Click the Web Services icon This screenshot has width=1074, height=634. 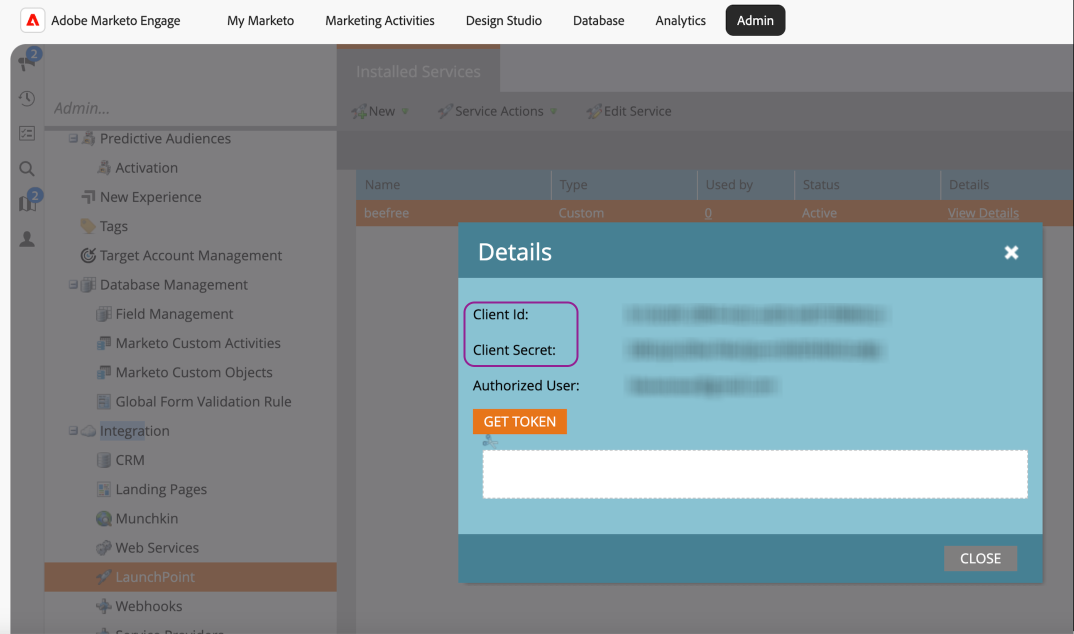(104, 548)
